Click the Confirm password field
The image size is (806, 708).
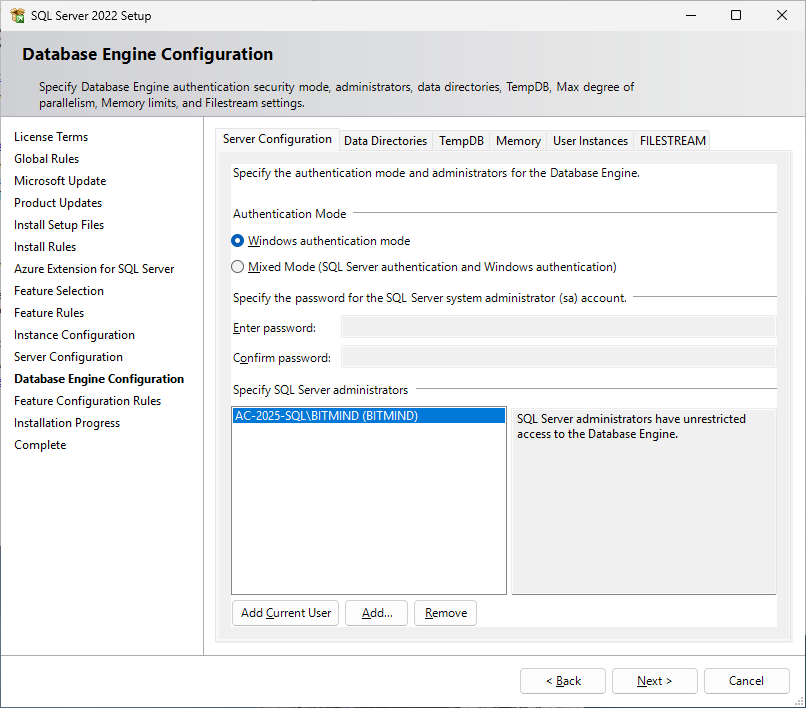click(x=558, y=358)
